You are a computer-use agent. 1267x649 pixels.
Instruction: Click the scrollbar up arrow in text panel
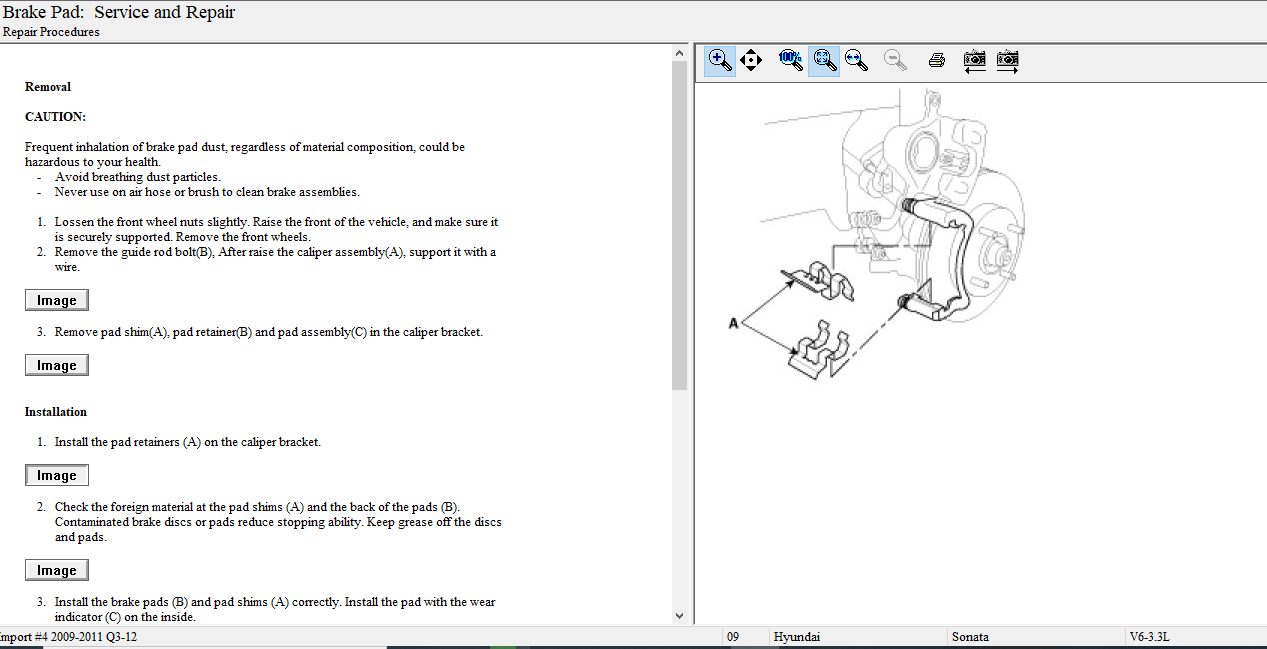(679, 52)
